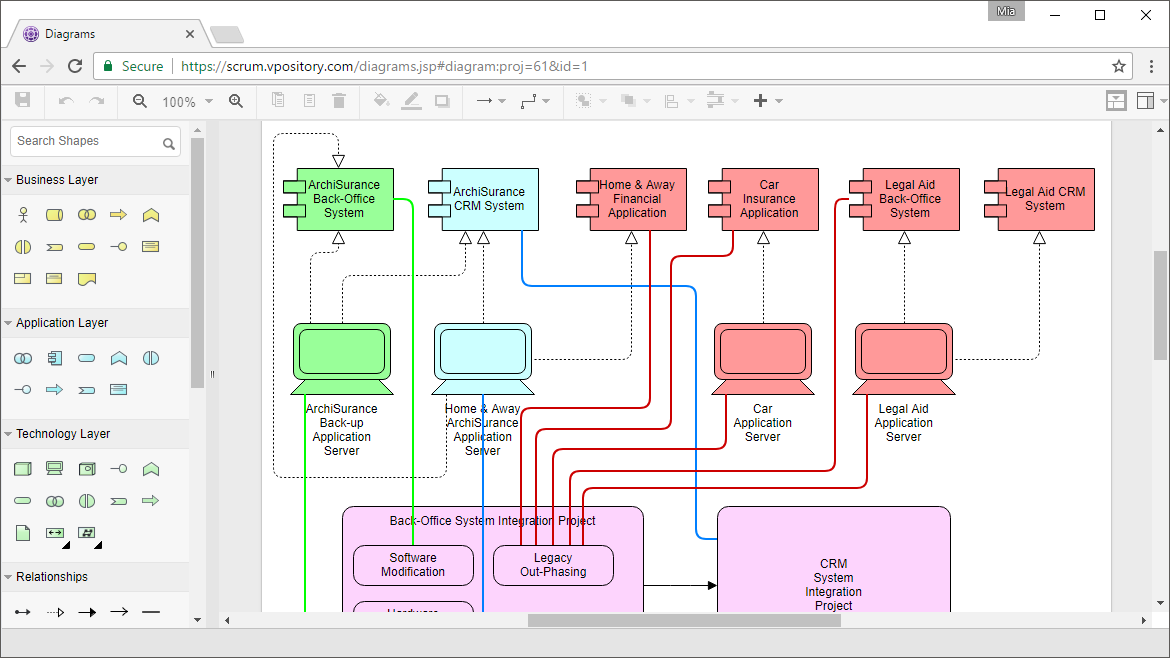Viewport: 1170px width, 658px height.
Task: Toggle the highlighted panel layout button
Action: click(1116, 101)
